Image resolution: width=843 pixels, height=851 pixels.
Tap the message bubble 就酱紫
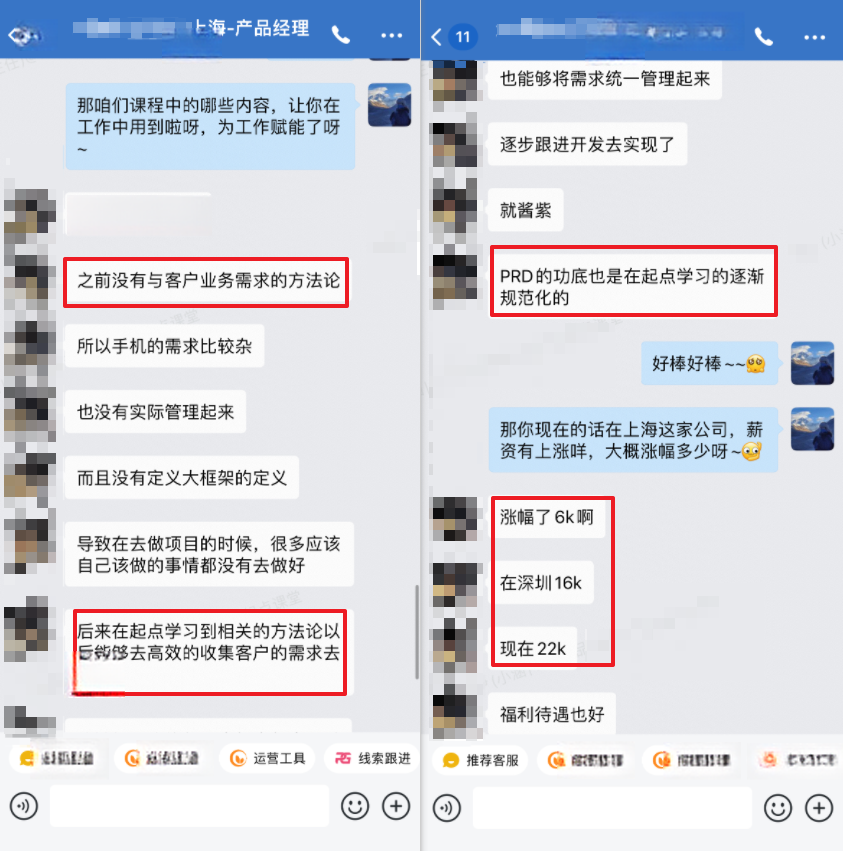[525, 210]
